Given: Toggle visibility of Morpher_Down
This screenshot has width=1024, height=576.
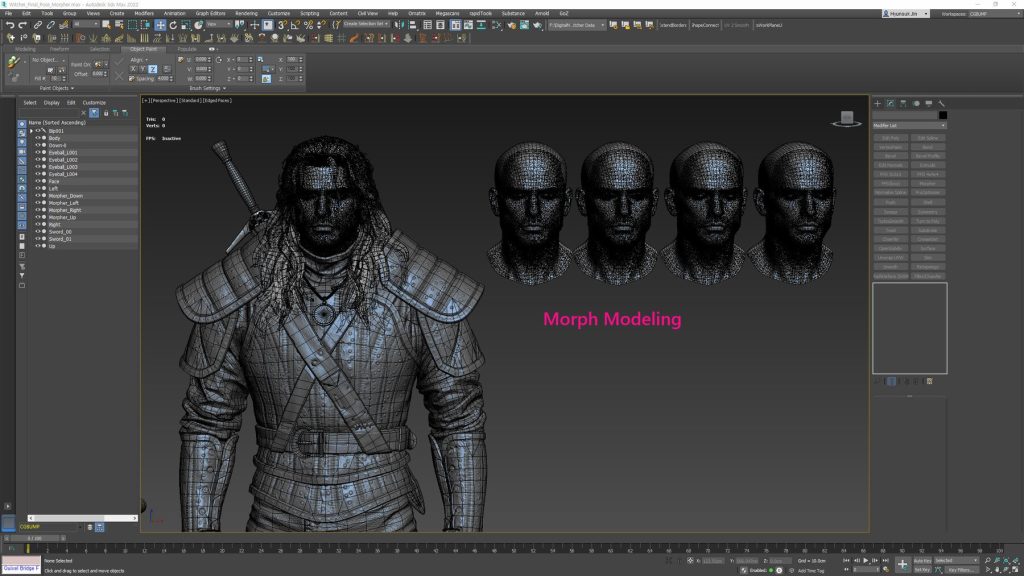Looking at the screenshot, I should click(x=38, y=195).
